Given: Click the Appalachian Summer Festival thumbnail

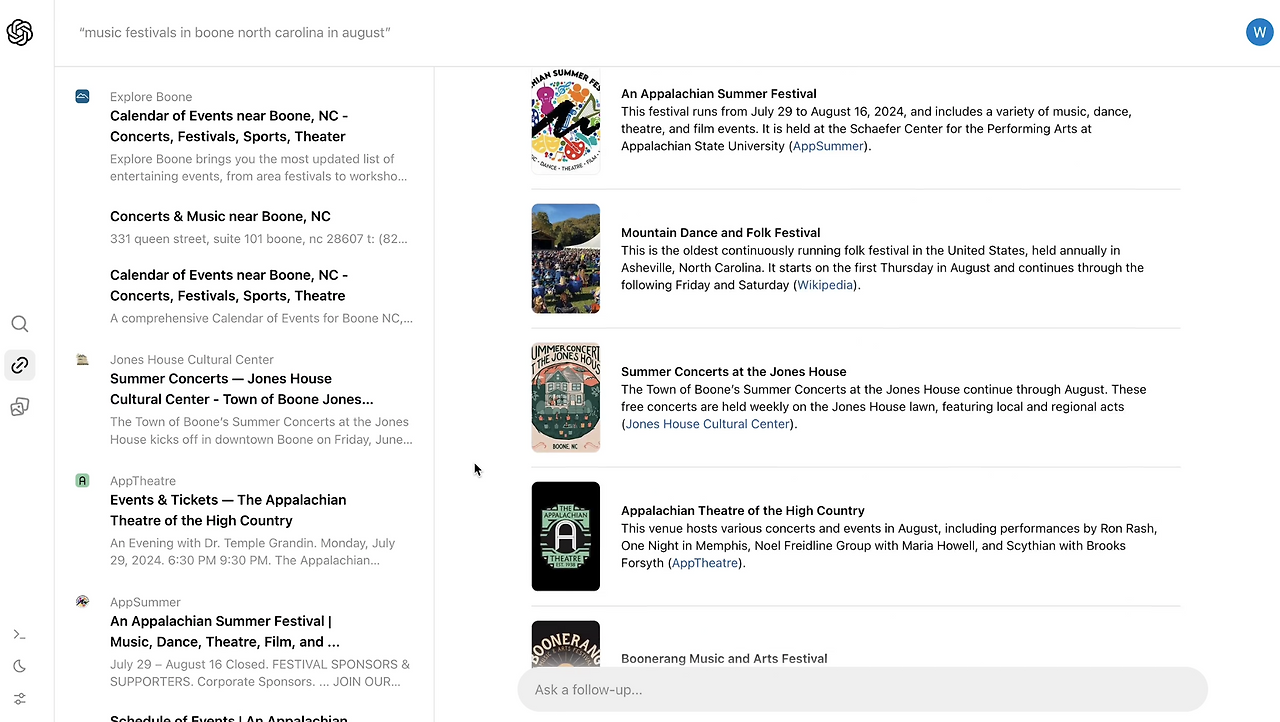Looking at the screenshot, I should [x=566, y=120].
